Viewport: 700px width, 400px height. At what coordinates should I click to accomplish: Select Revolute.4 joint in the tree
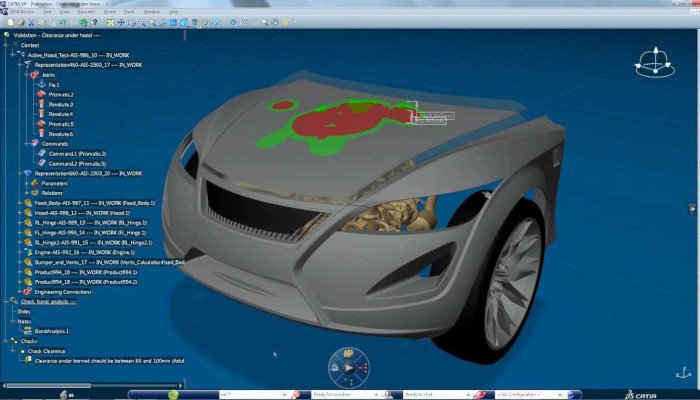(60, 114)
